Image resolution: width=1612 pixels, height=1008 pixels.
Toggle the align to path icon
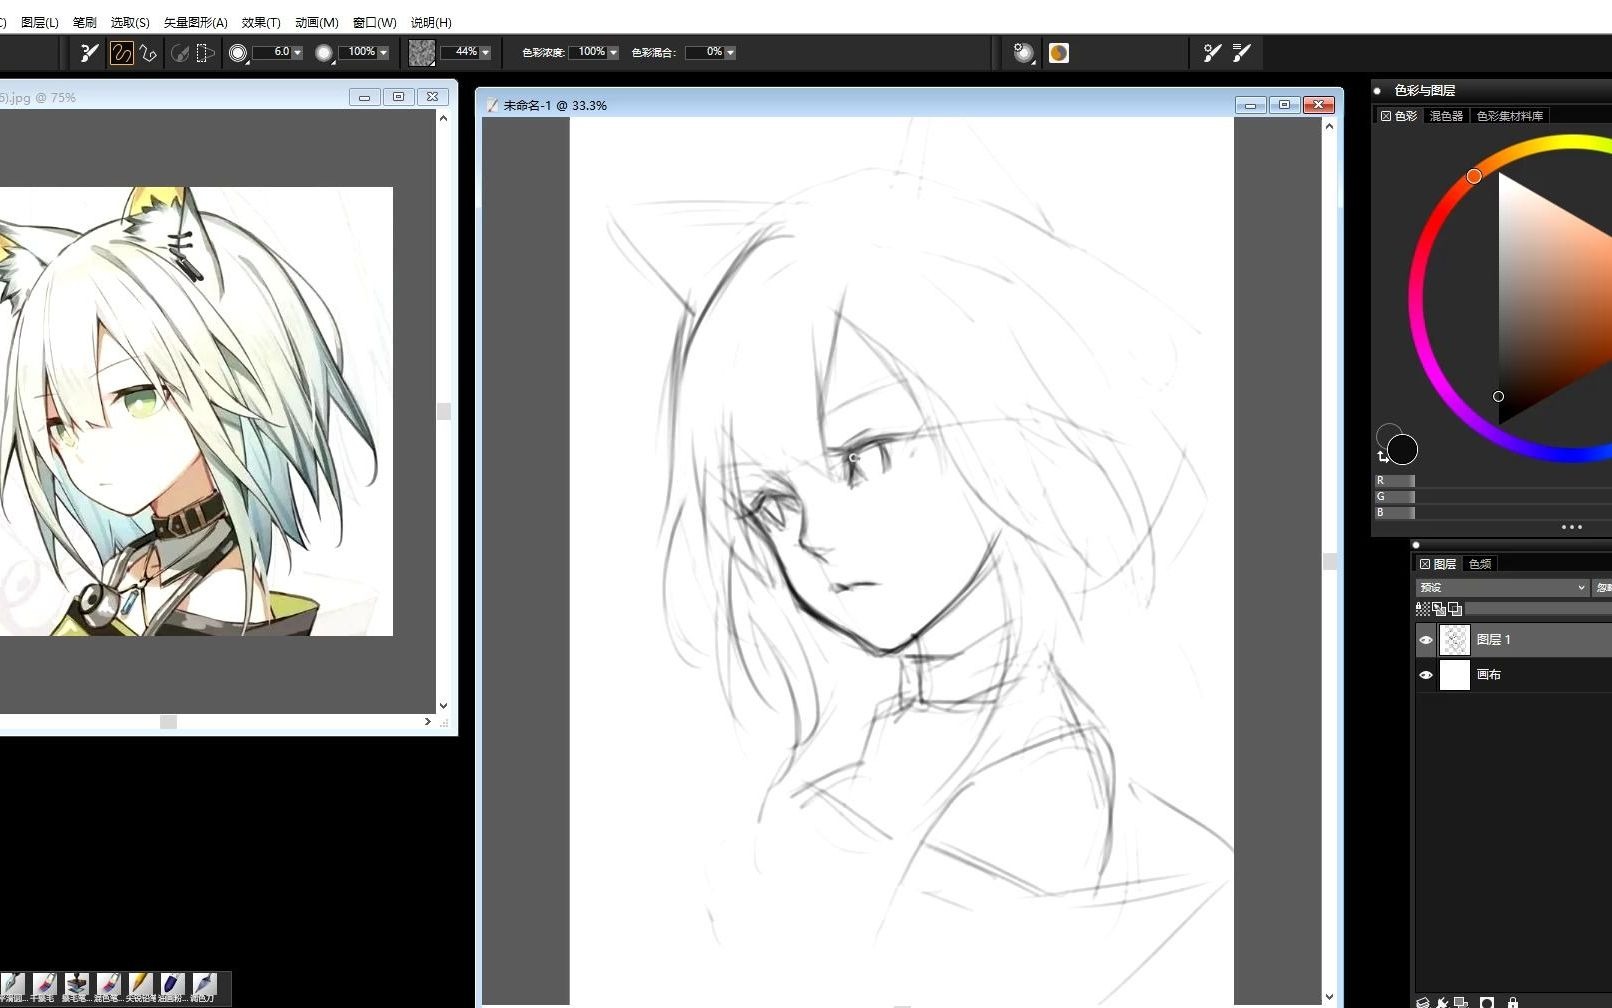coord(180,53)
